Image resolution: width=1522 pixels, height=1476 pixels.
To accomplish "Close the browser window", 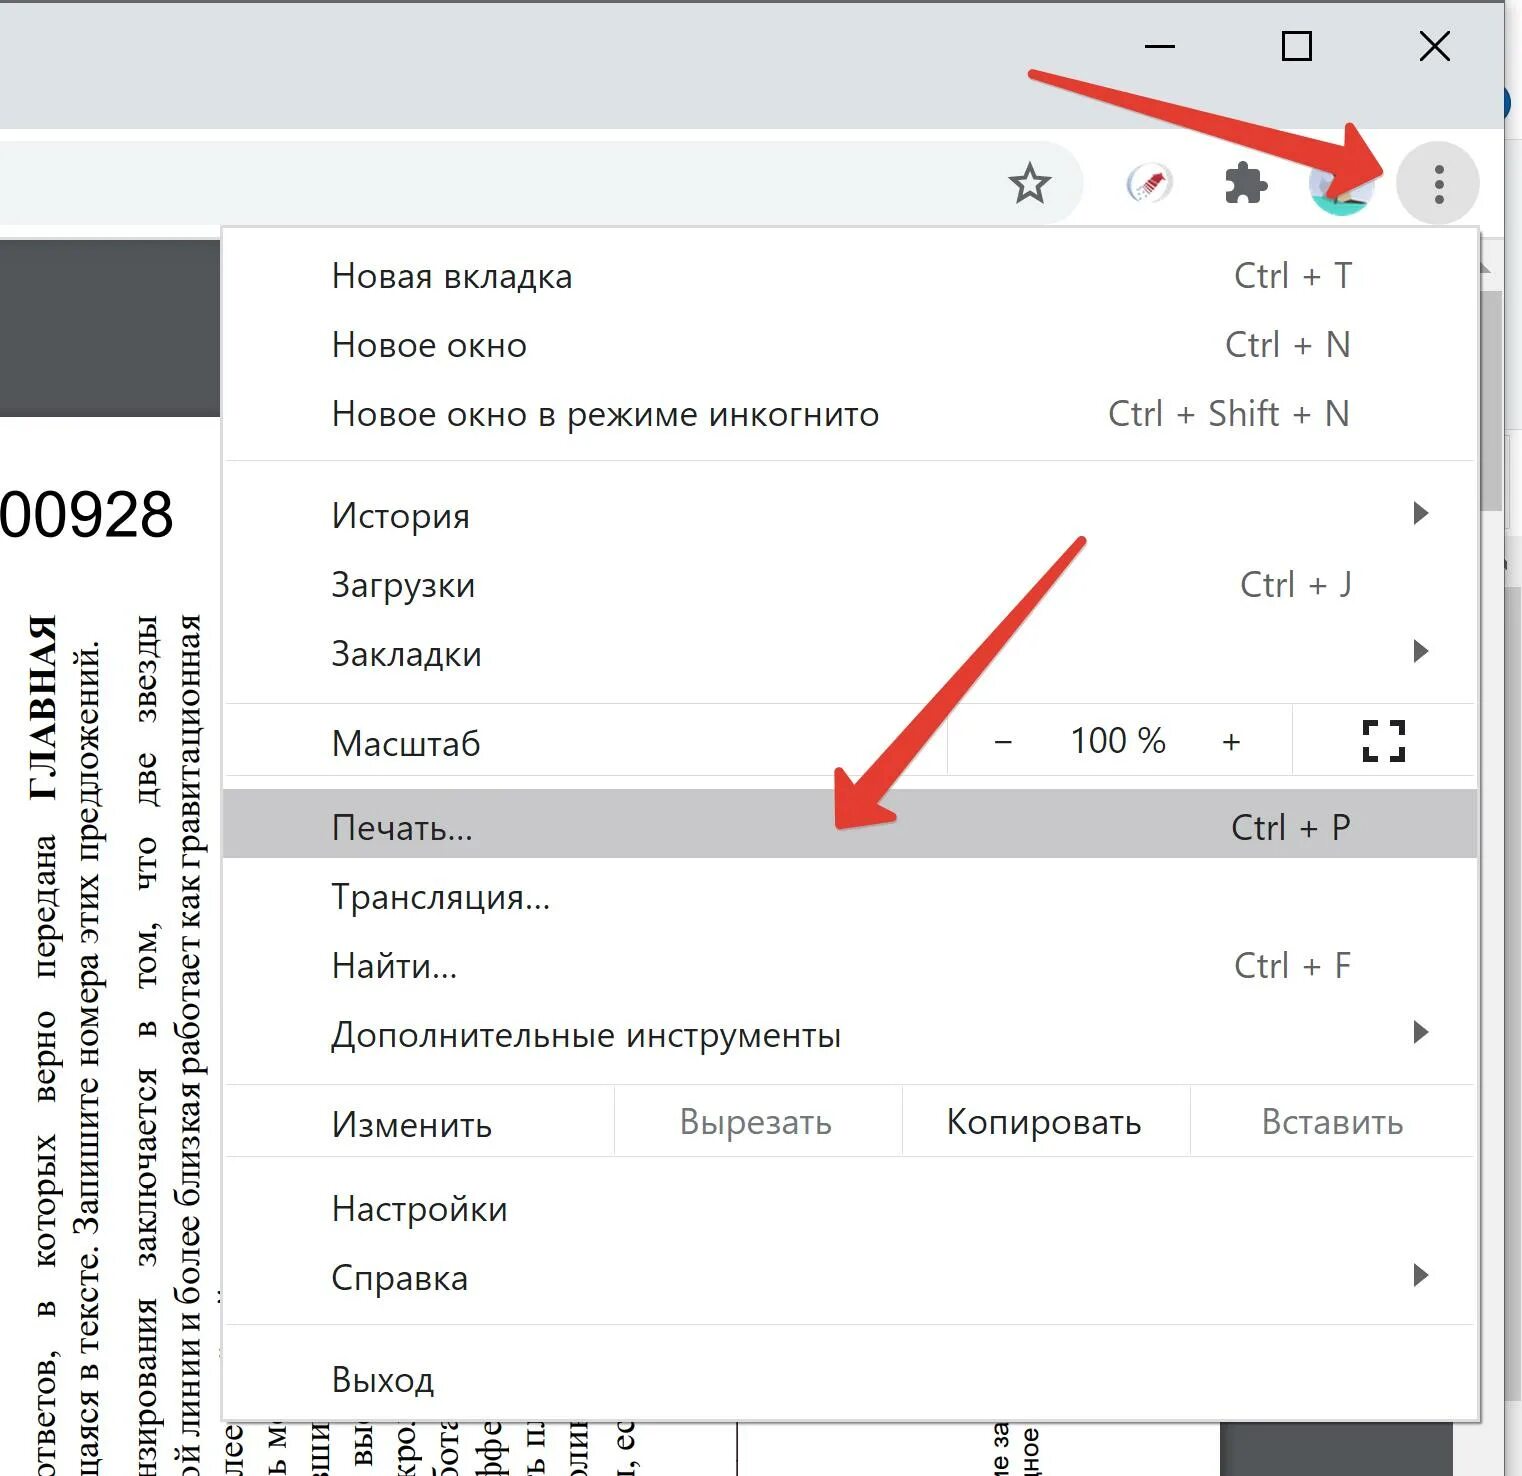I will (1435, 46).
